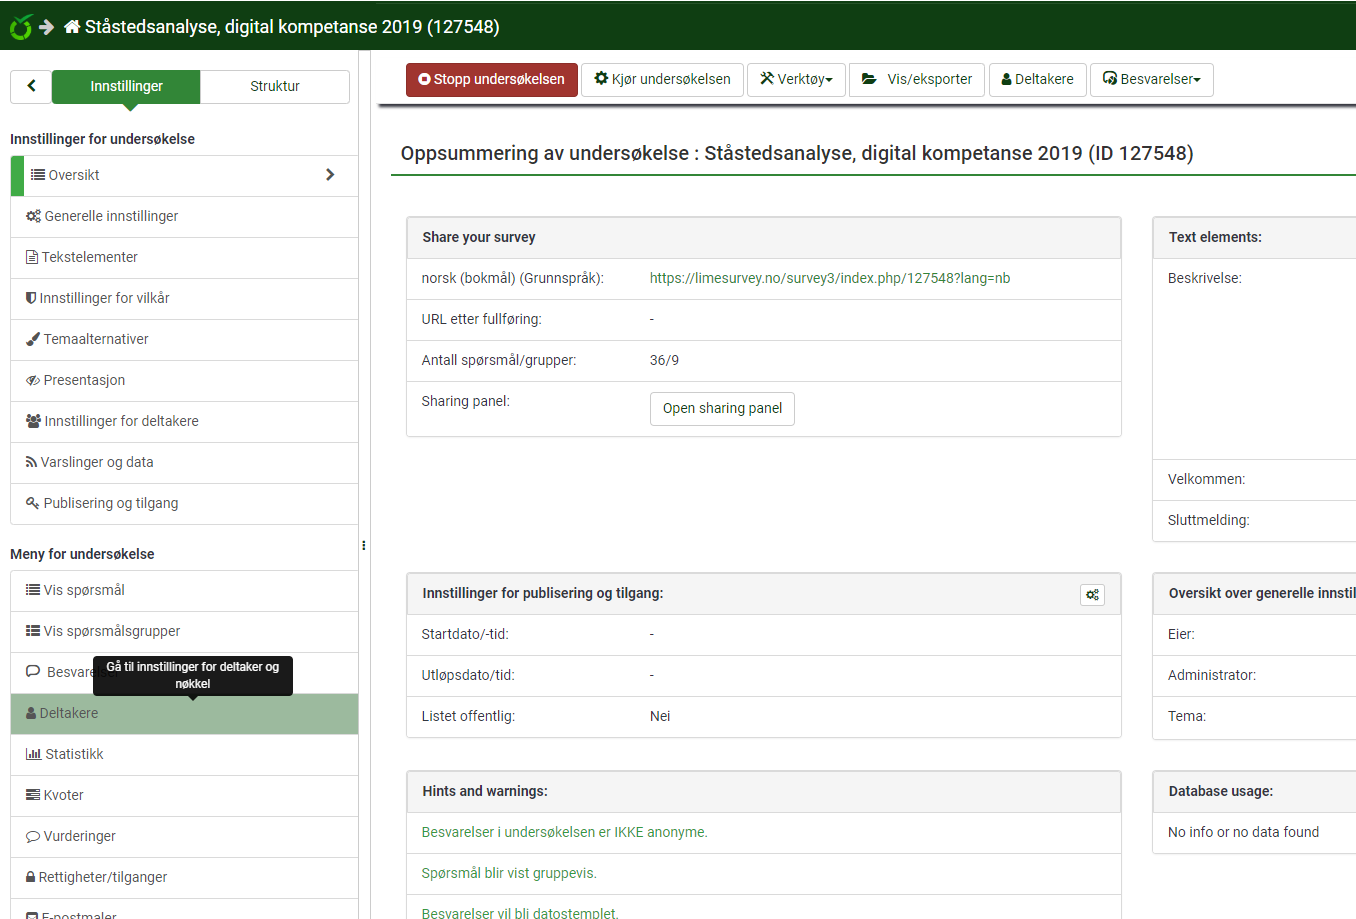This screenshot has height=919, width=1356.
Task: Click Kjør undersøkelsen in toolbar
Action: (x=662, y=79)
